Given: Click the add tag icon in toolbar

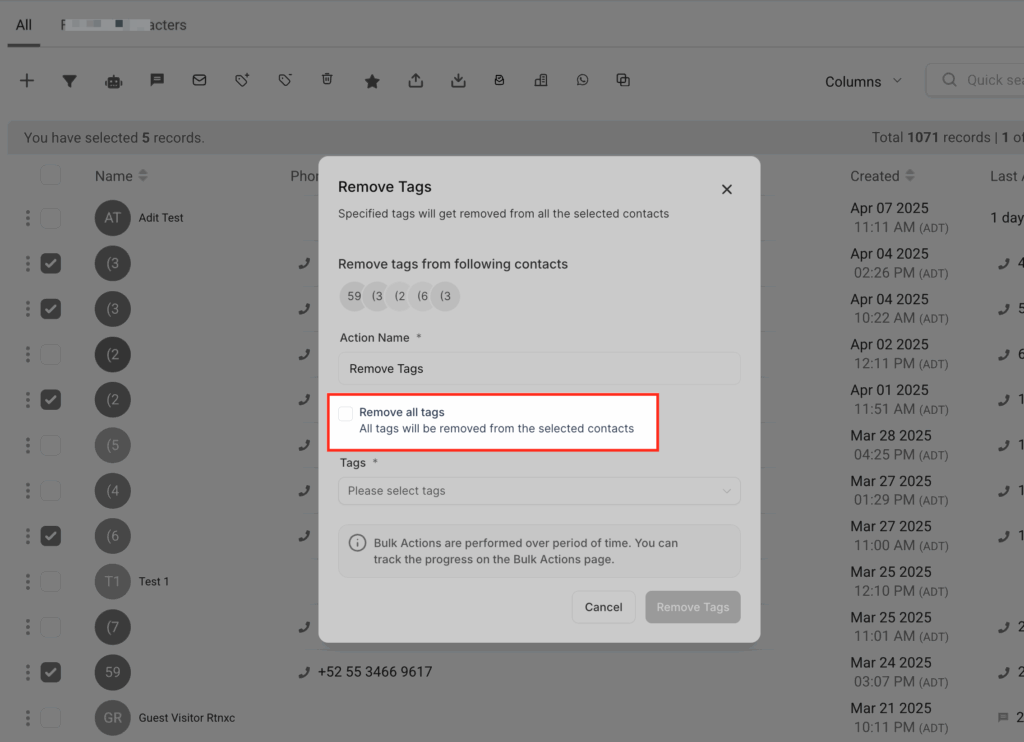Looking at the screenshot, I should coord(242,80).
